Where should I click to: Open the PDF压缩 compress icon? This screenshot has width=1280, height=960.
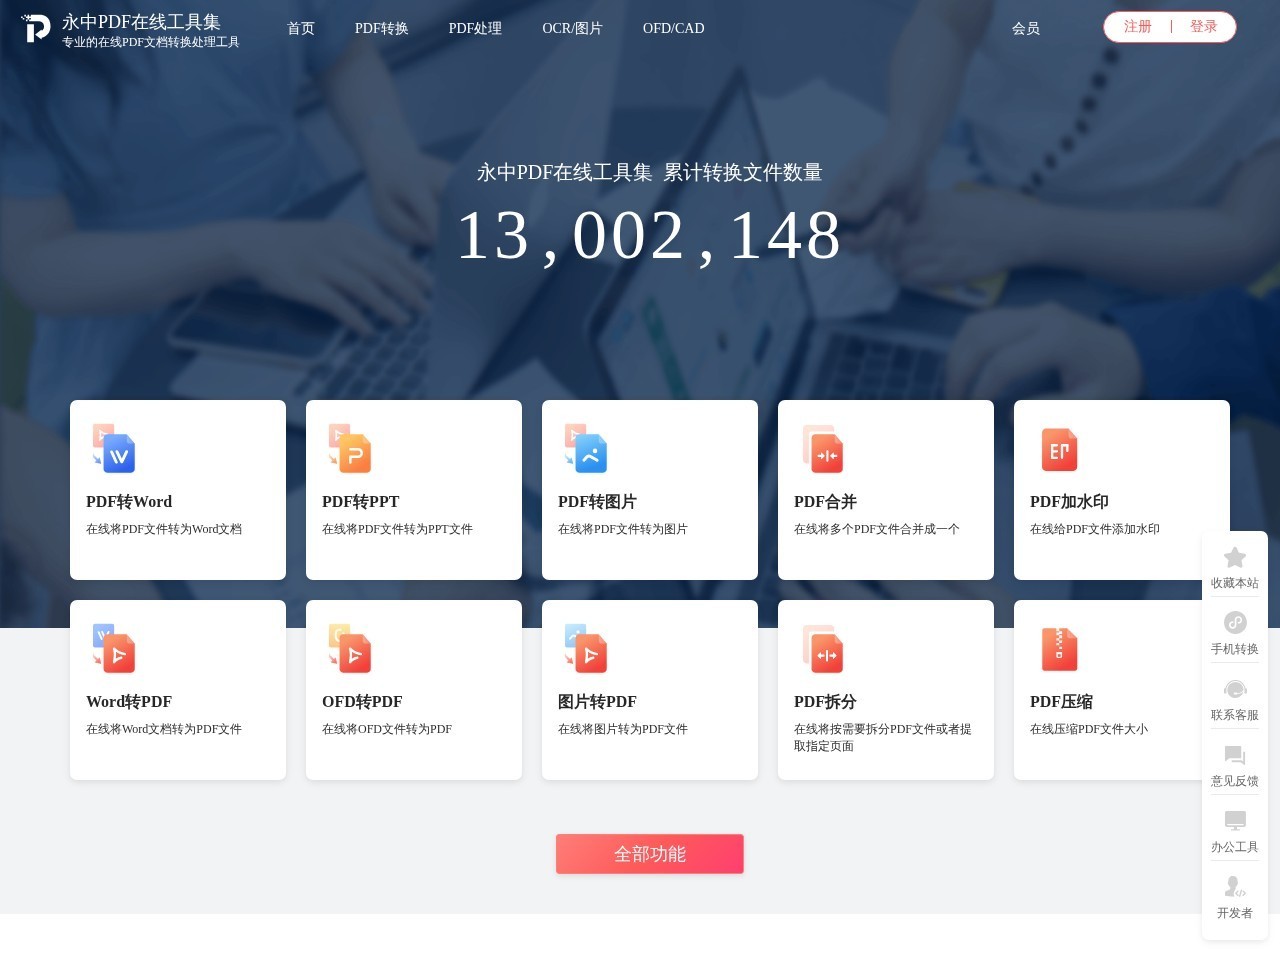point(1059,649)
